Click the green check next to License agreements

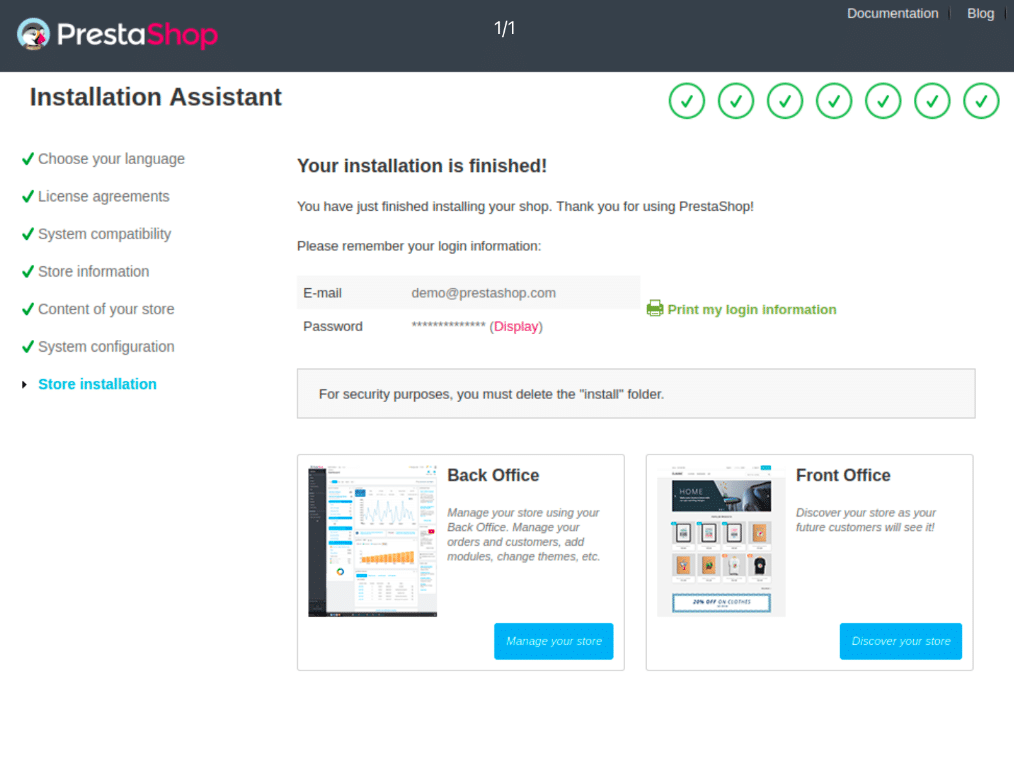click(x=28, y=196)
